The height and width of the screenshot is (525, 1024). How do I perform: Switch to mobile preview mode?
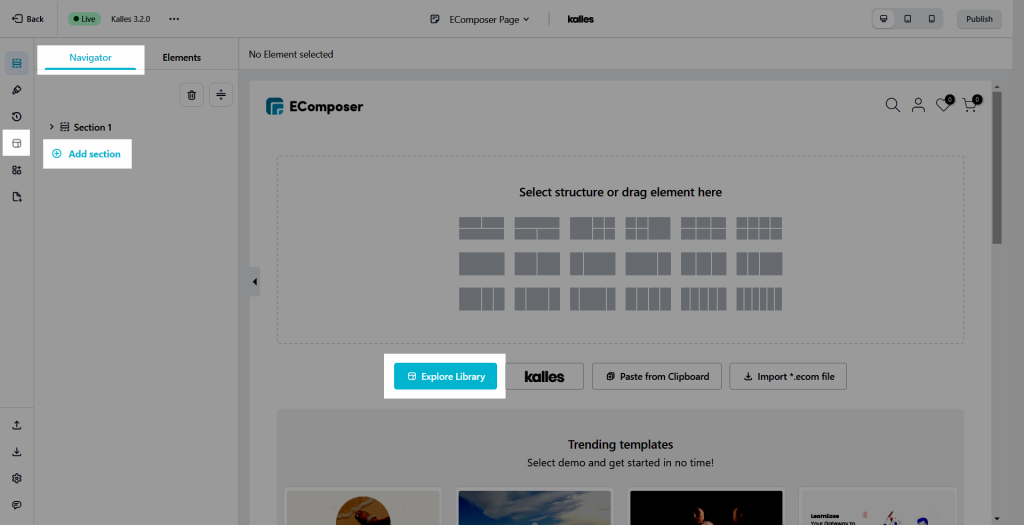pyautogui.click(x=932, y=19)
